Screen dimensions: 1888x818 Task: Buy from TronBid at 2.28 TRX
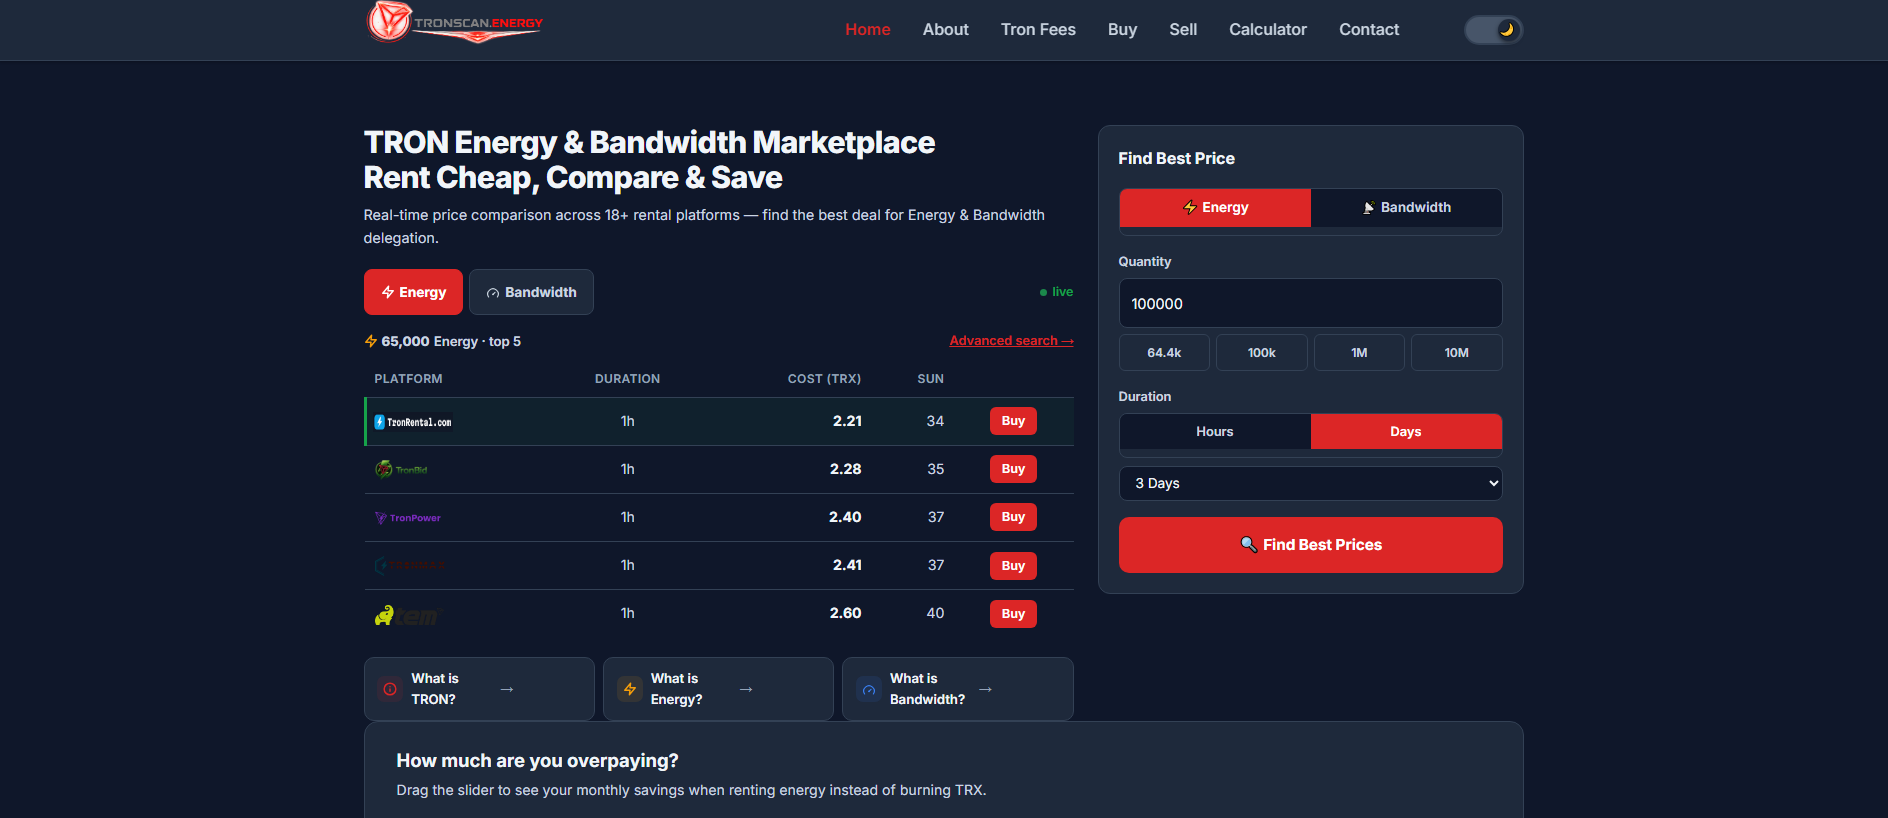(x=1013, y=469)
